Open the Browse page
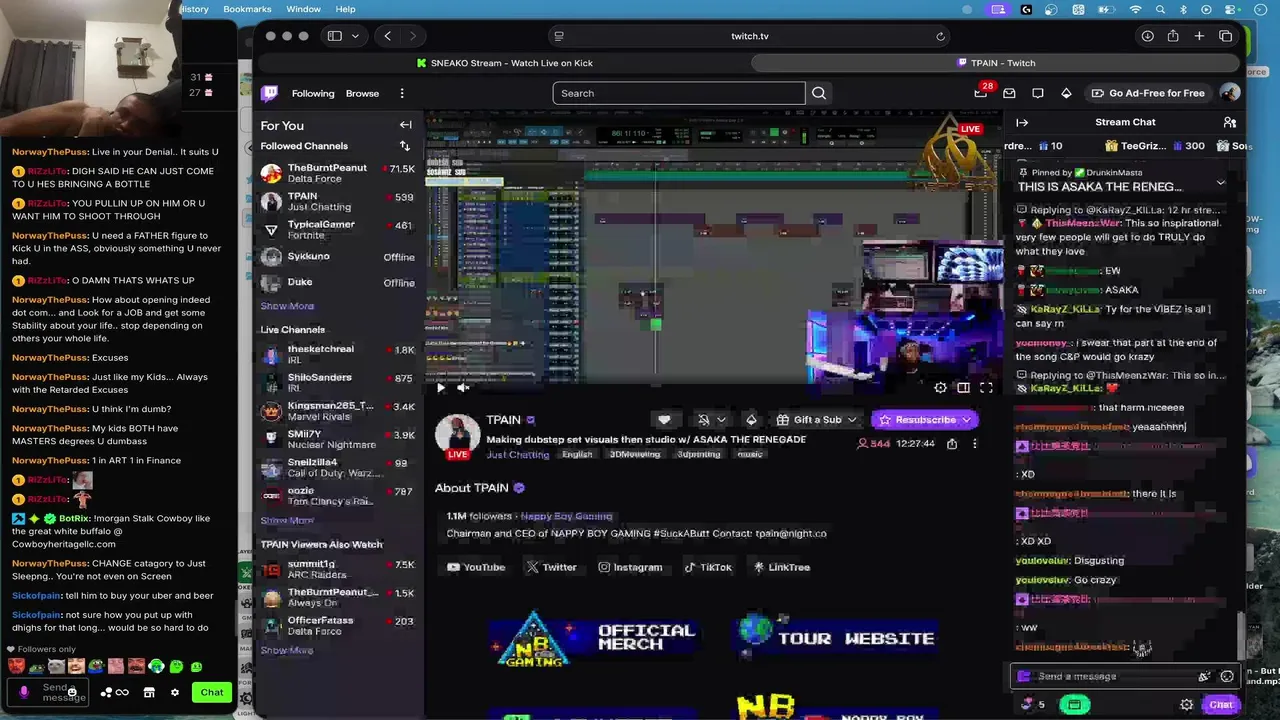The width and height of the screenshot is (1280, 720). click(362, 93)
